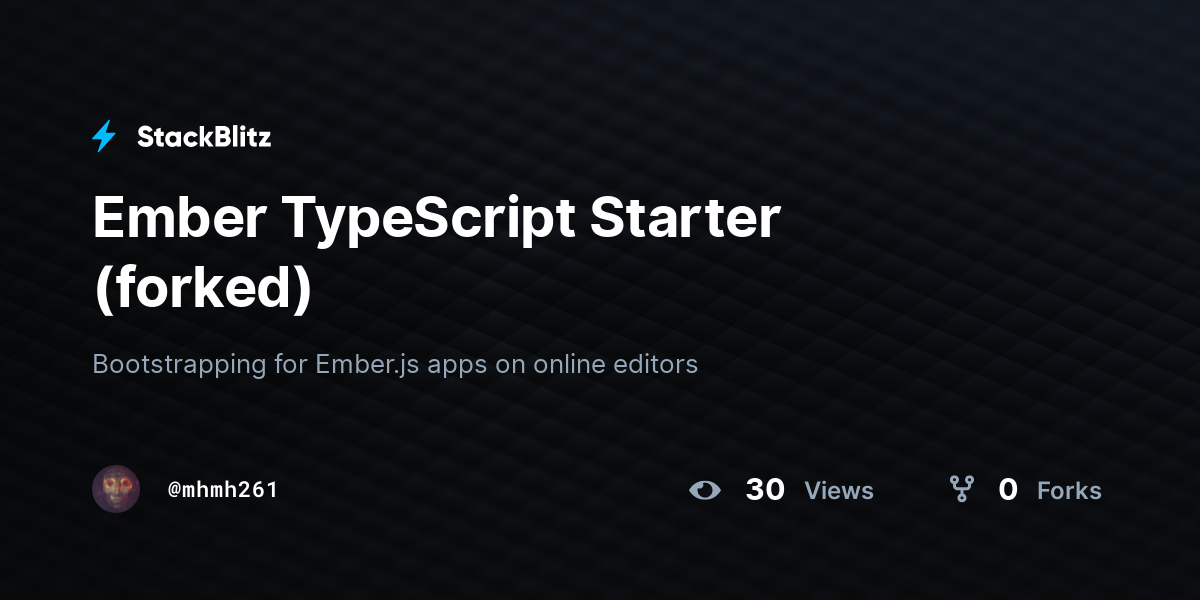Screen dimensions: 1200x600
Task: Select the (forked) text in the title
Action: [x=203, y=288]
